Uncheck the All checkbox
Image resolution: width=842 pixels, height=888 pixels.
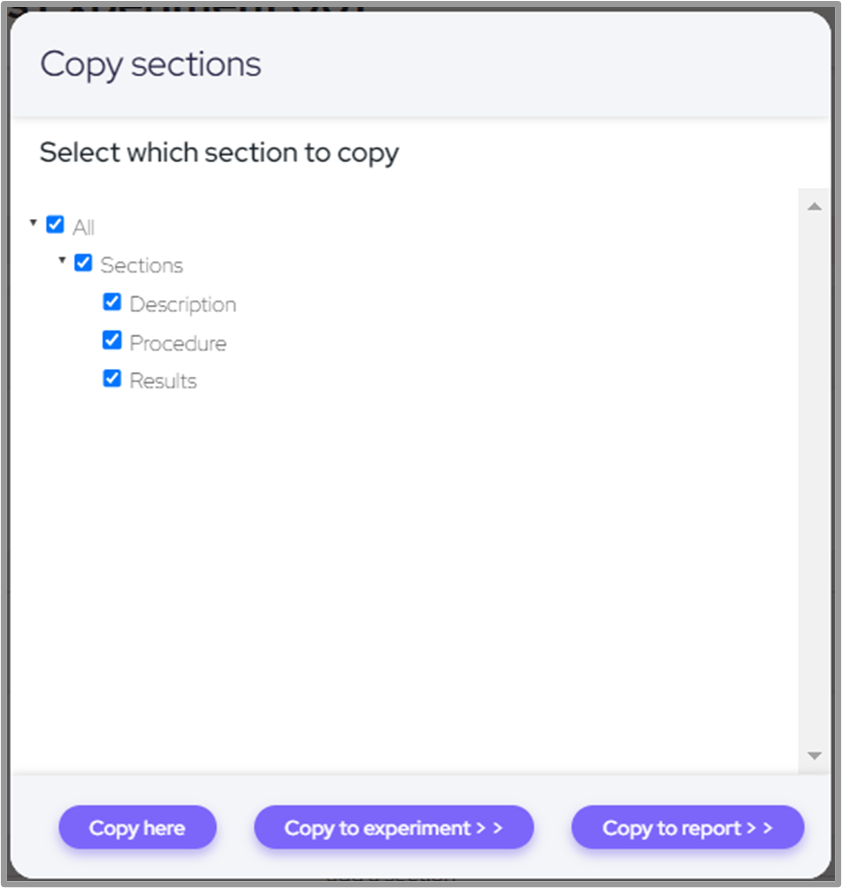point(55,225)
